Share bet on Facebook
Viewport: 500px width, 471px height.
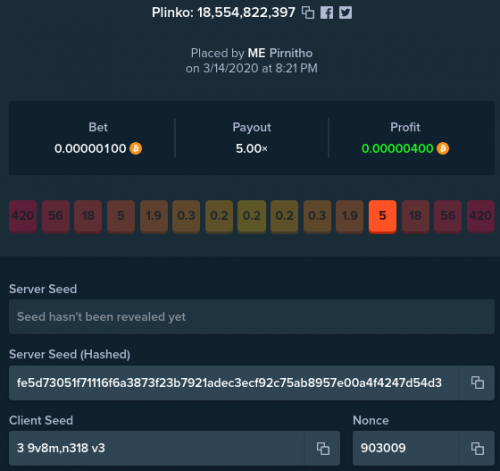click(327, 13)
